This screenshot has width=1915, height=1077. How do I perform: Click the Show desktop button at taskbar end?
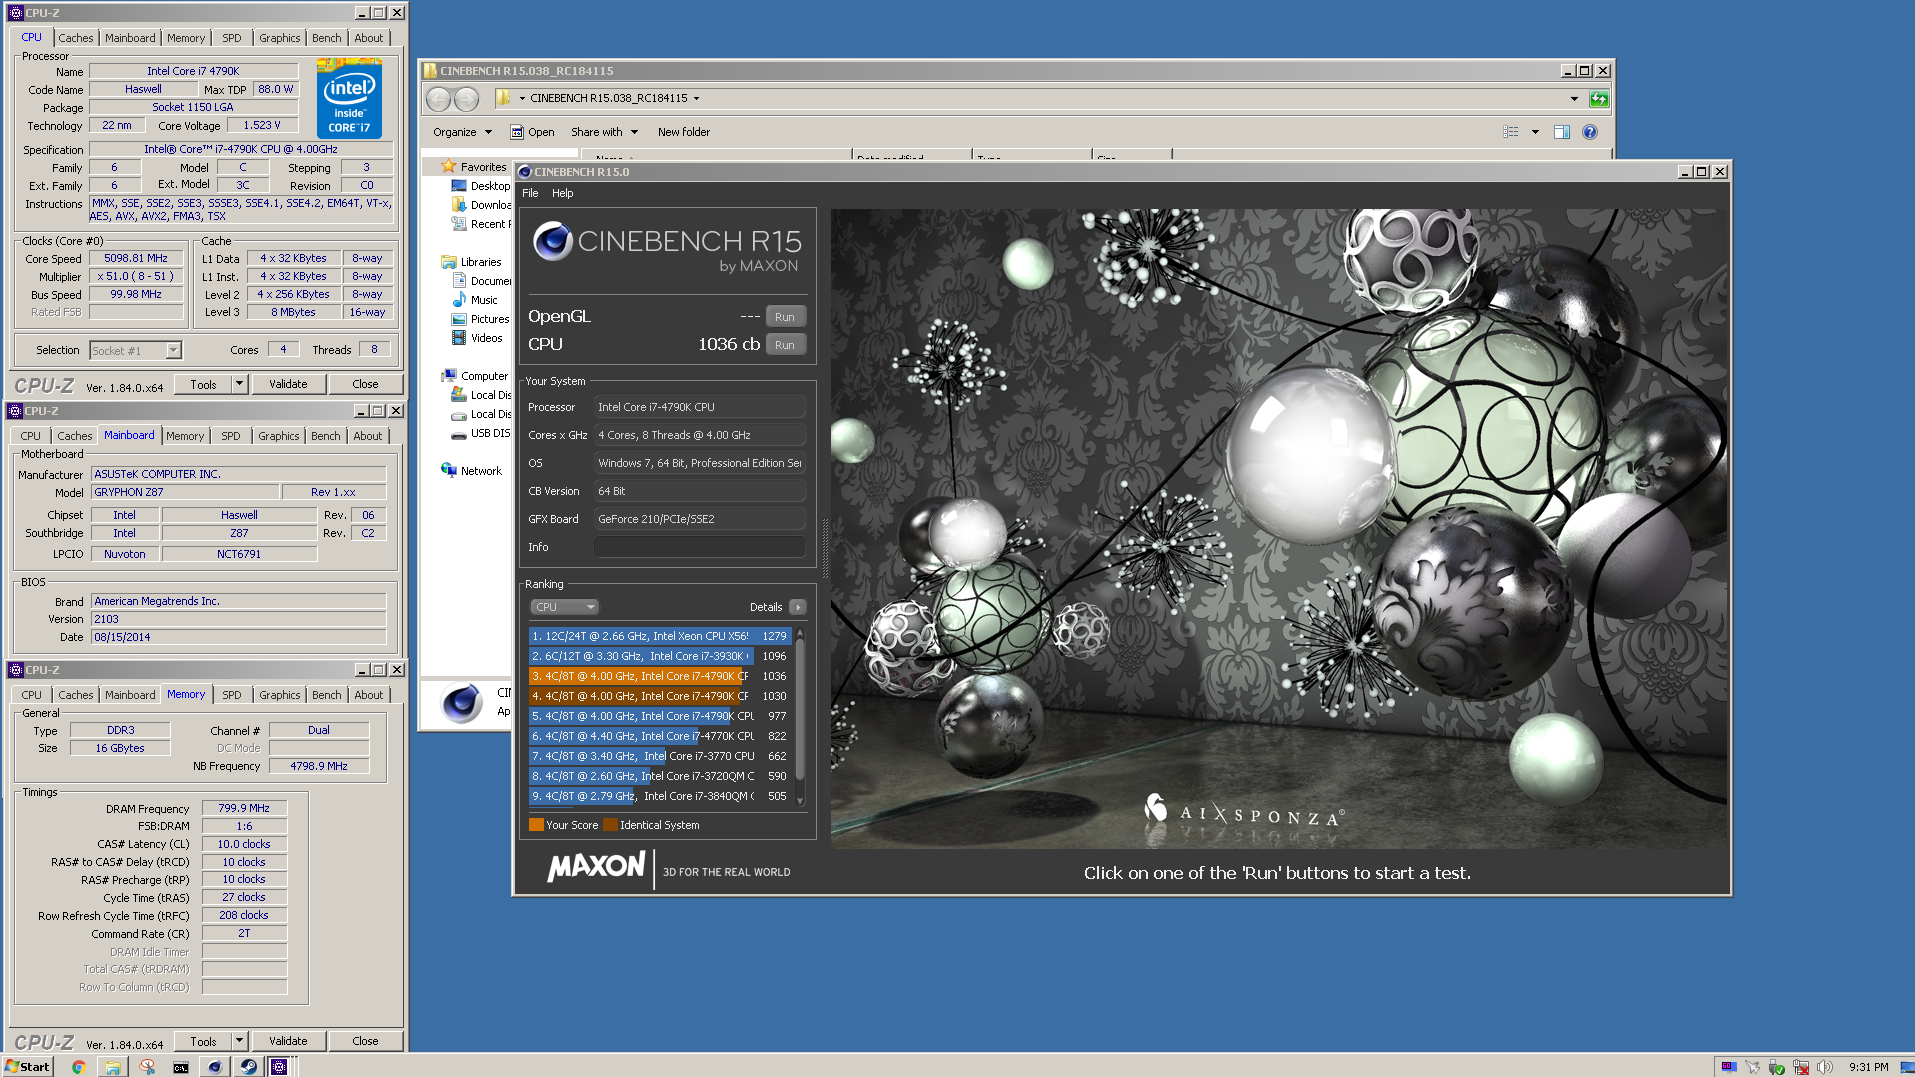point(1908,1067)
